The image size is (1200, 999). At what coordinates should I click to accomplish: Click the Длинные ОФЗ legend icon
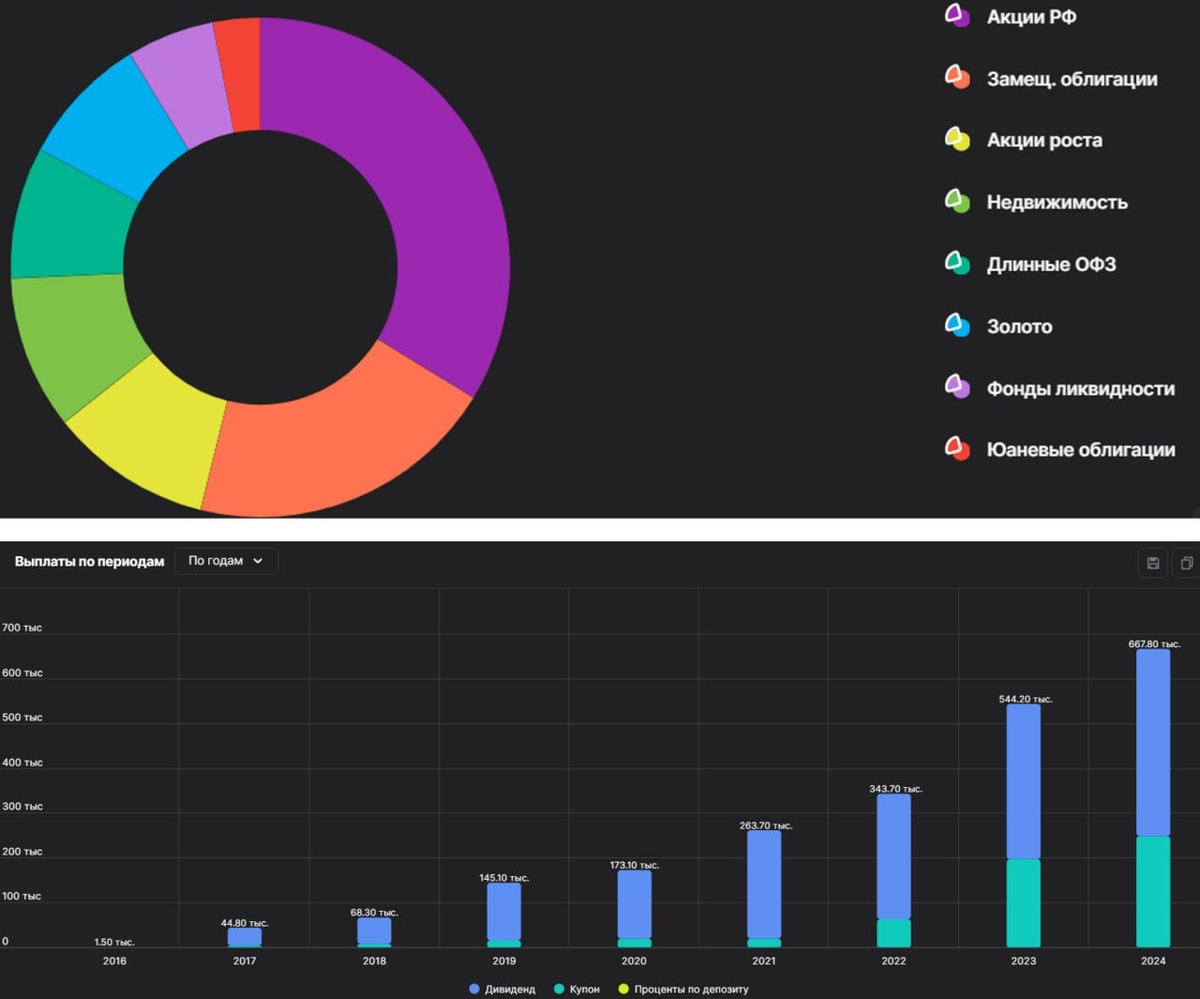pyautogui.click(x=957, y=264)
